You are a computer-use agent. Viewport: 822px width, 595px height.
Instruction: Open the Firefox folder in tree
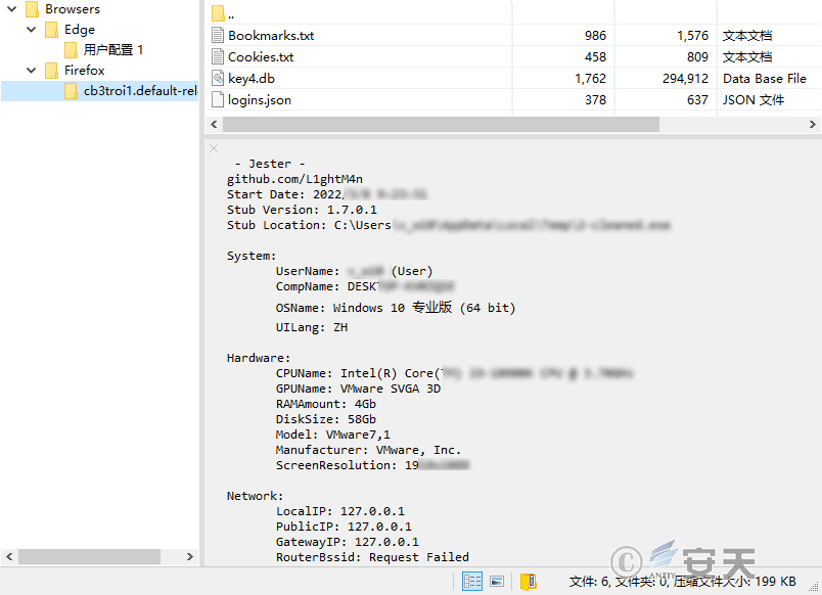[x=84, y=71]
